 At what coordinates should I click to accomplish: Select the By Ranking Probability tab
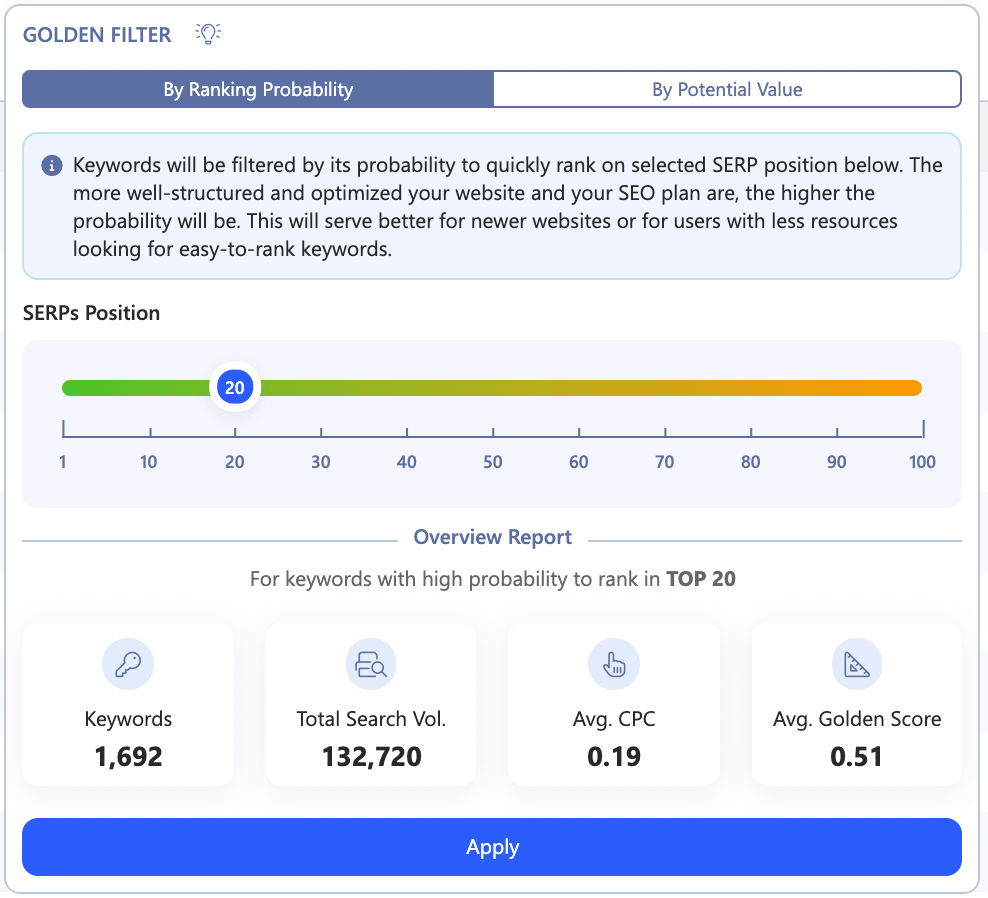(257, 89)
